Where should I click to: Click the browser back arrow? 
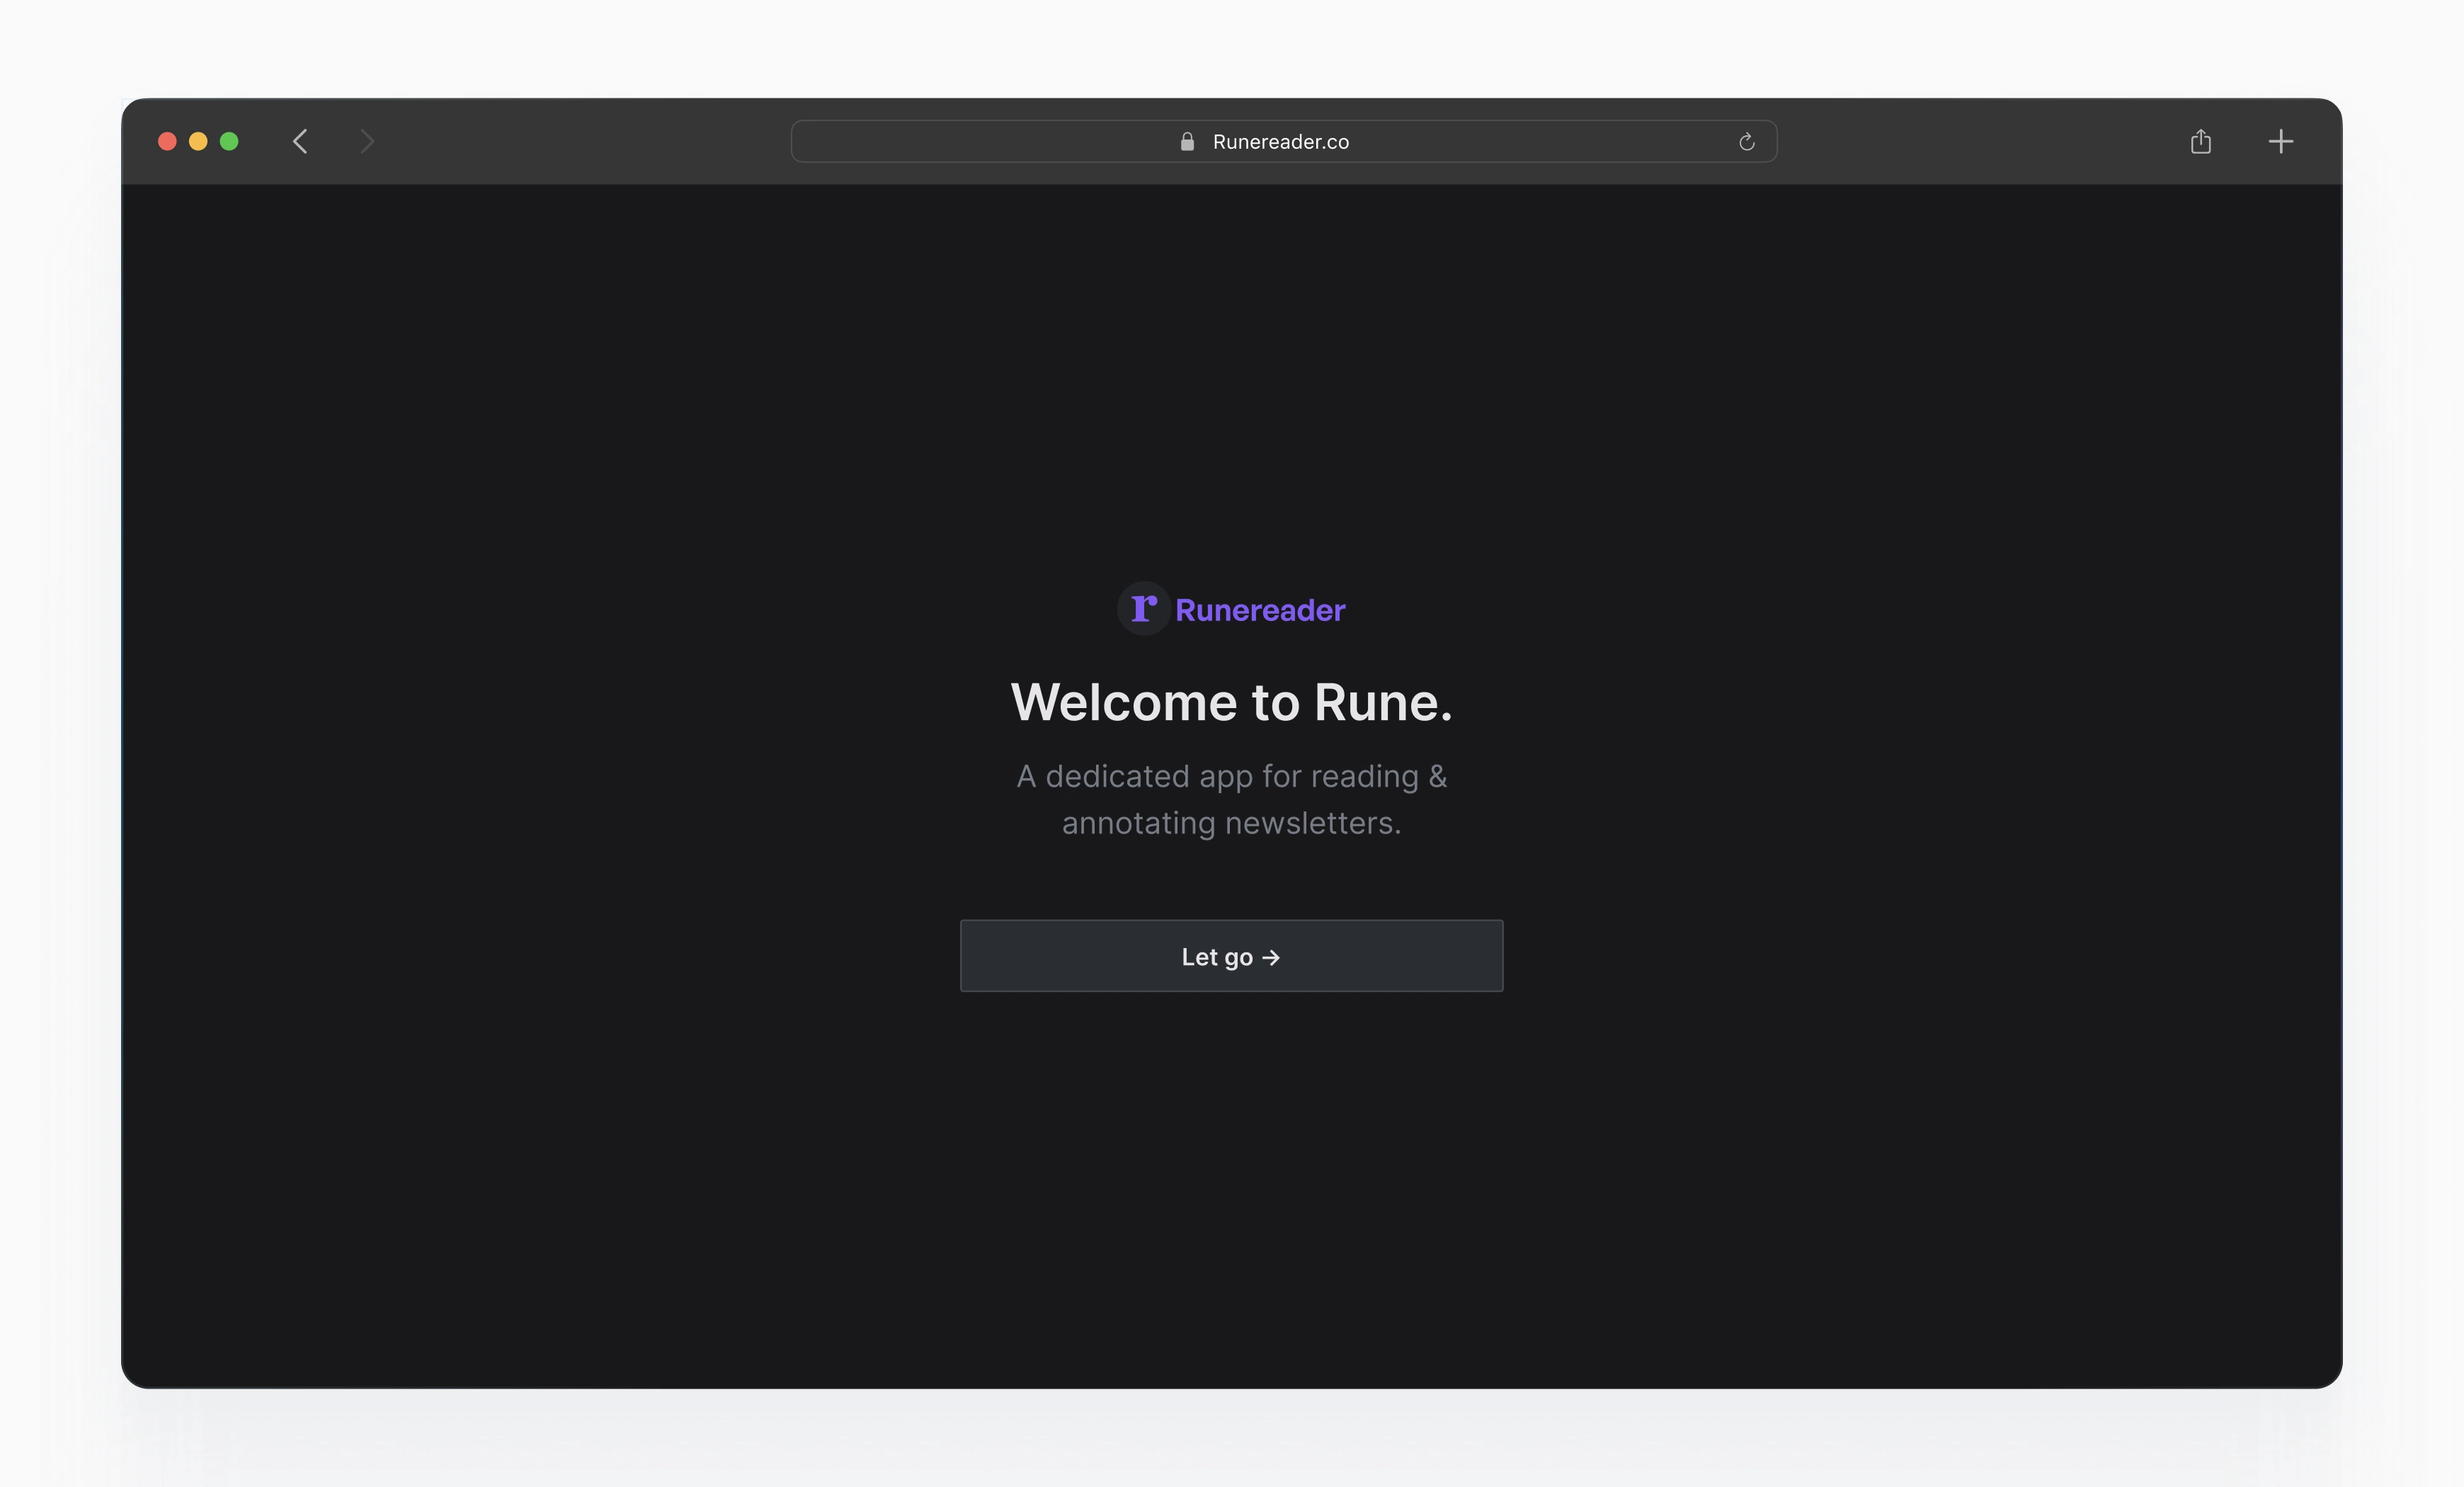tap(300, 141)
